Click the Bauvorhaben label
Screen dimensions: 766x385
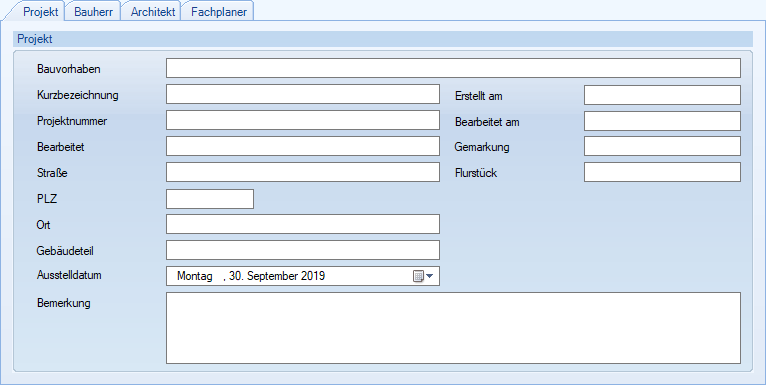pyautogui.click(x=68, y=69)
